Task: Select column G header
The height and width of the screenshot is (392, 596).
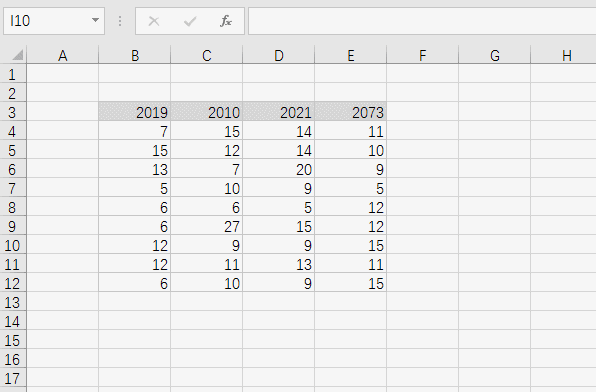Action: coord(495,56)
